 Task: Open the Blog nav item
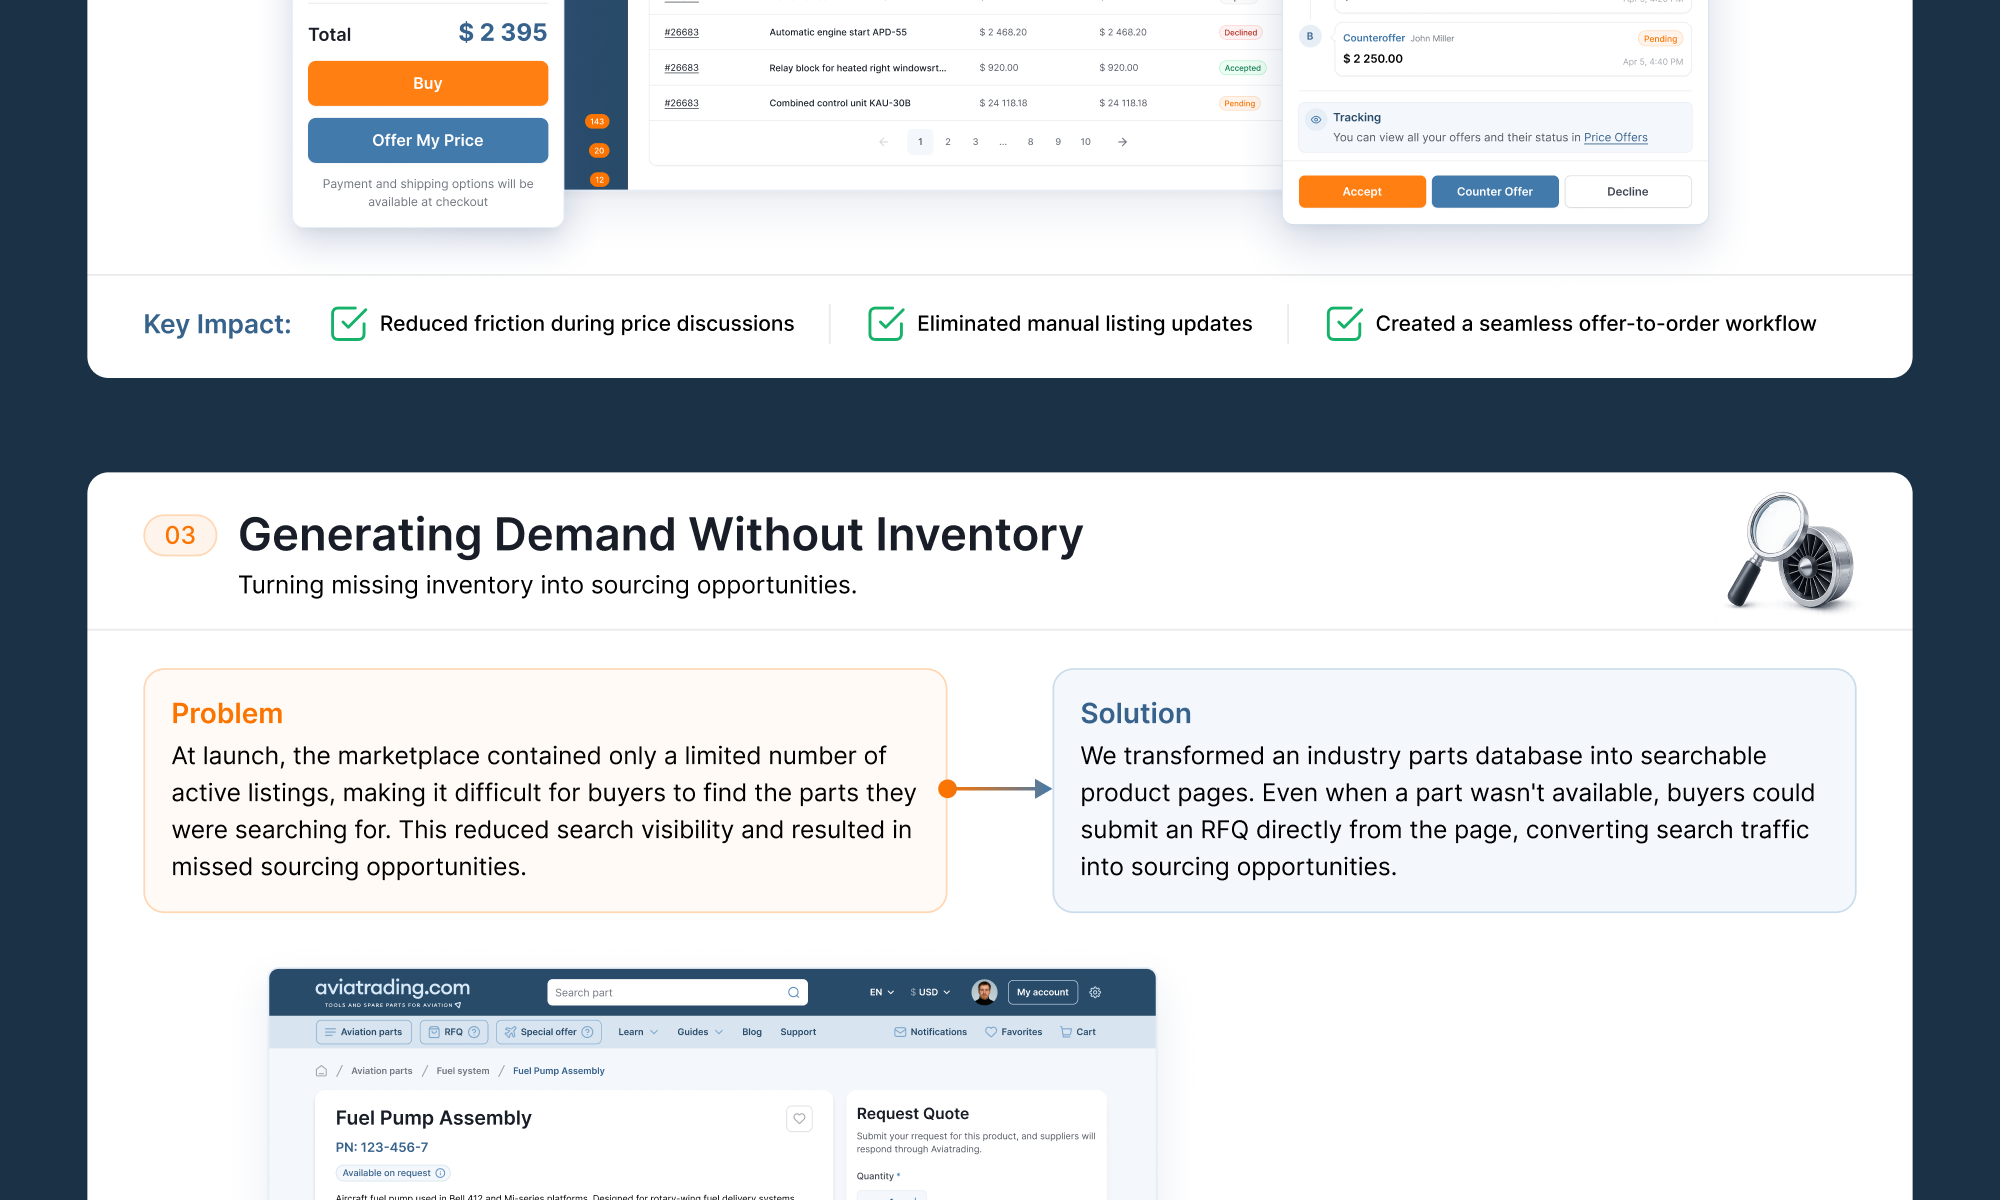pyautogui.click(x=752, y=1032)
